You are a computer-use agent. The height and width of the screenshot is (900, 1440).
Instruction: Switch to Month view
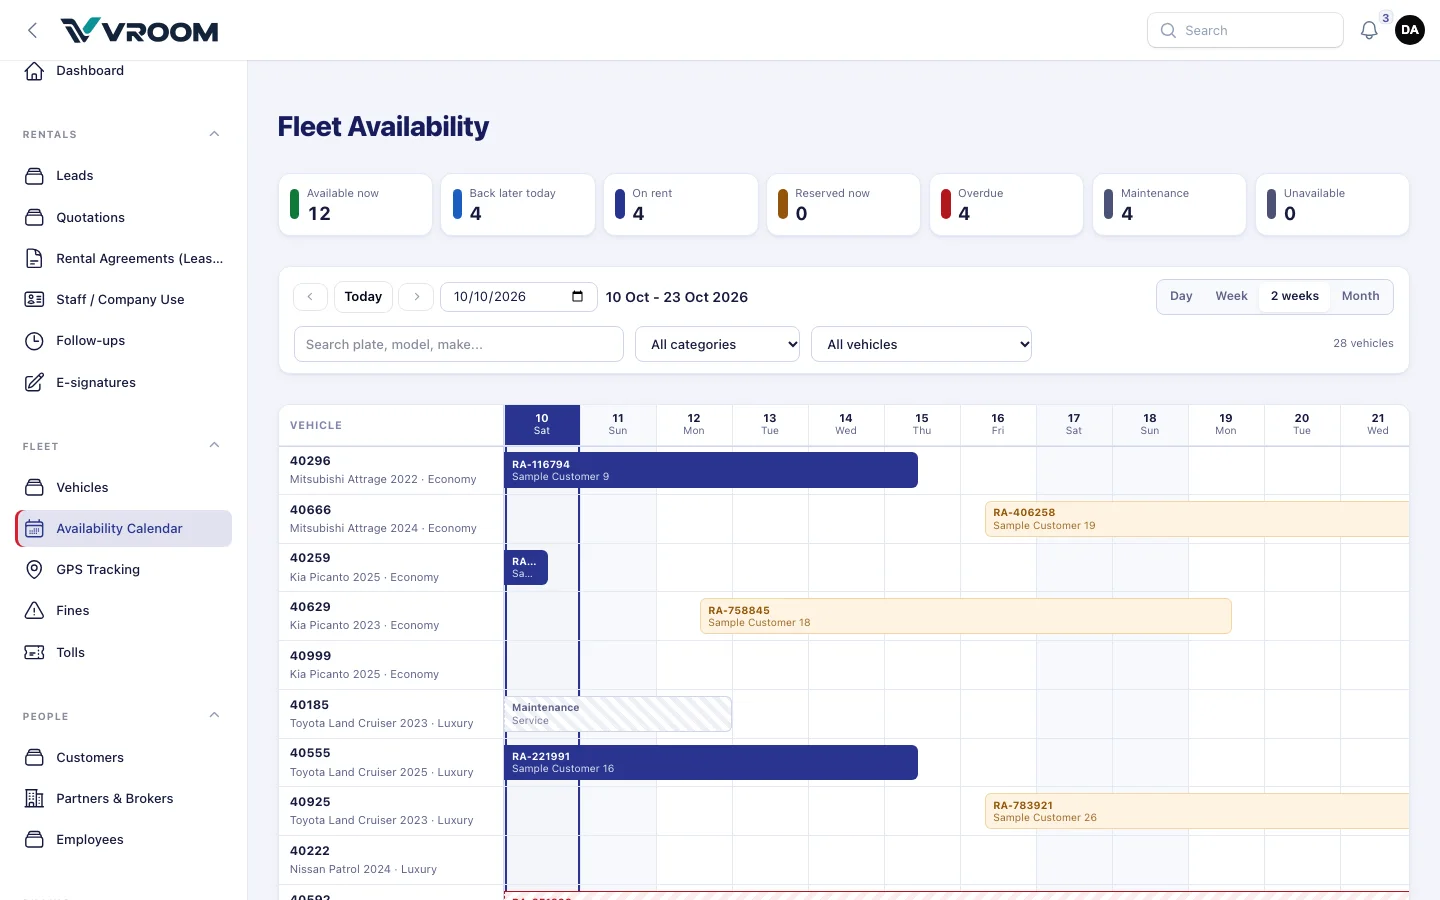pyautogui.click(x=1360, y=296)
